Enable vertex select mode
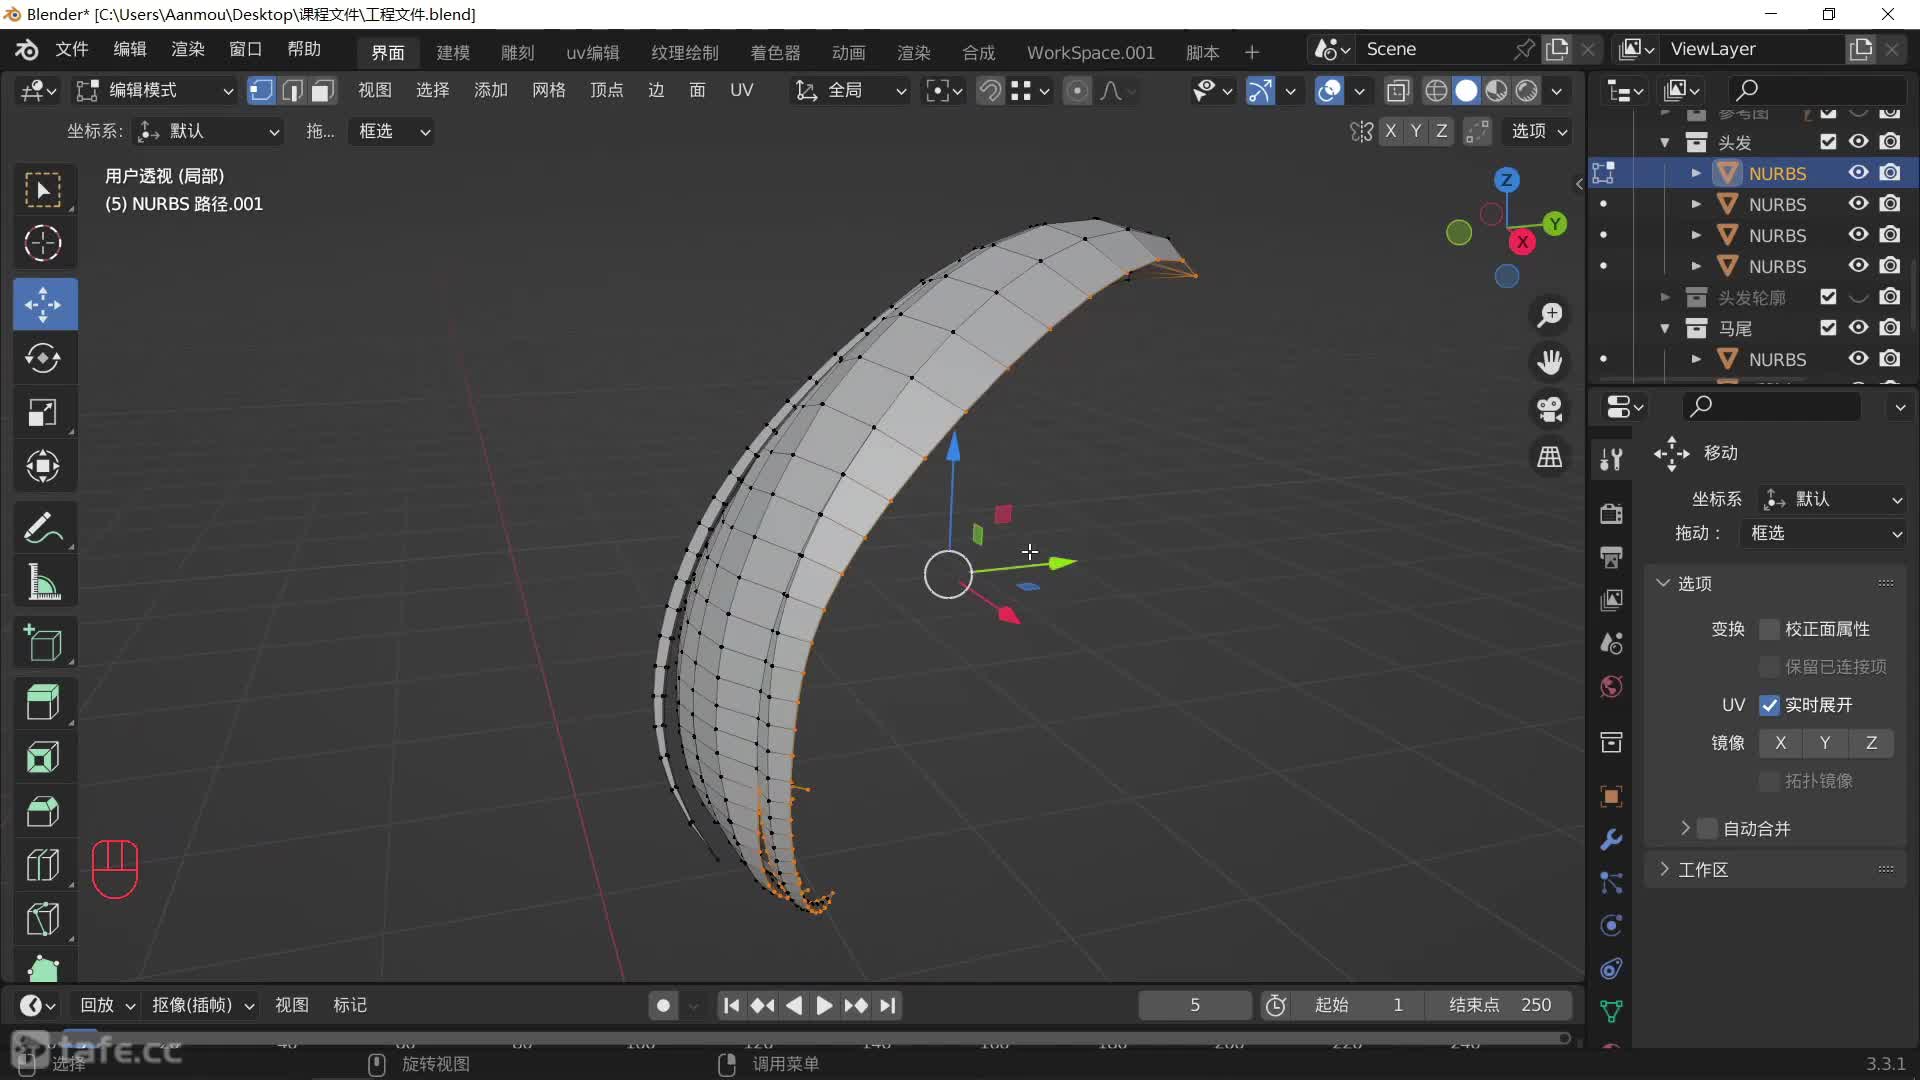Viewport: 1920px width, 1080px height. (261, 91)
